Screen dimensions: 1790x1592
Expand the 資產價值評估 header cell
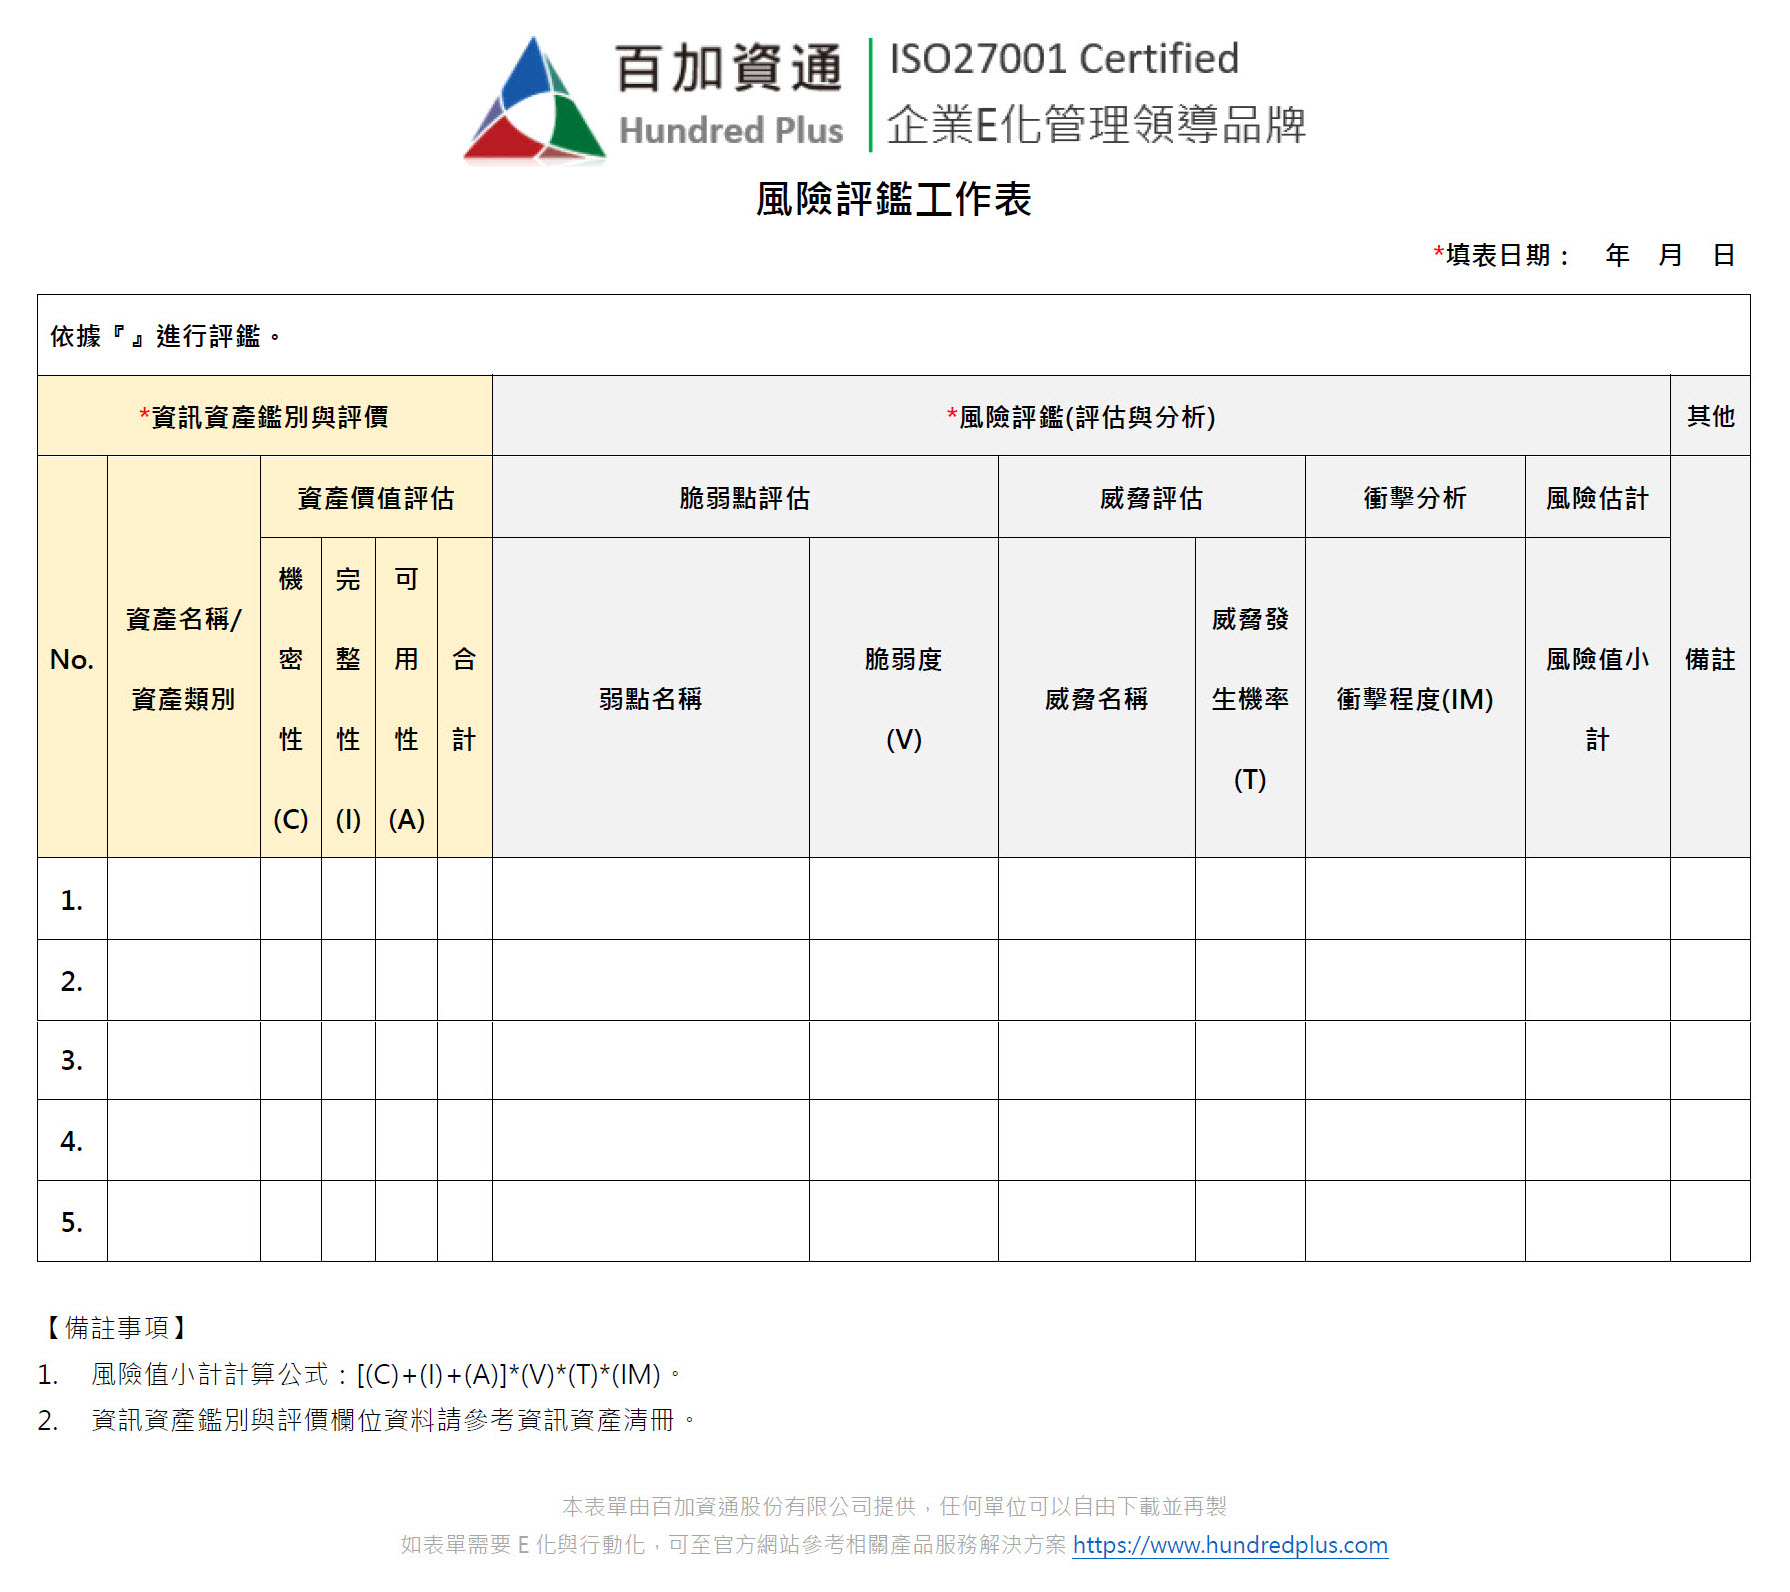376,497
